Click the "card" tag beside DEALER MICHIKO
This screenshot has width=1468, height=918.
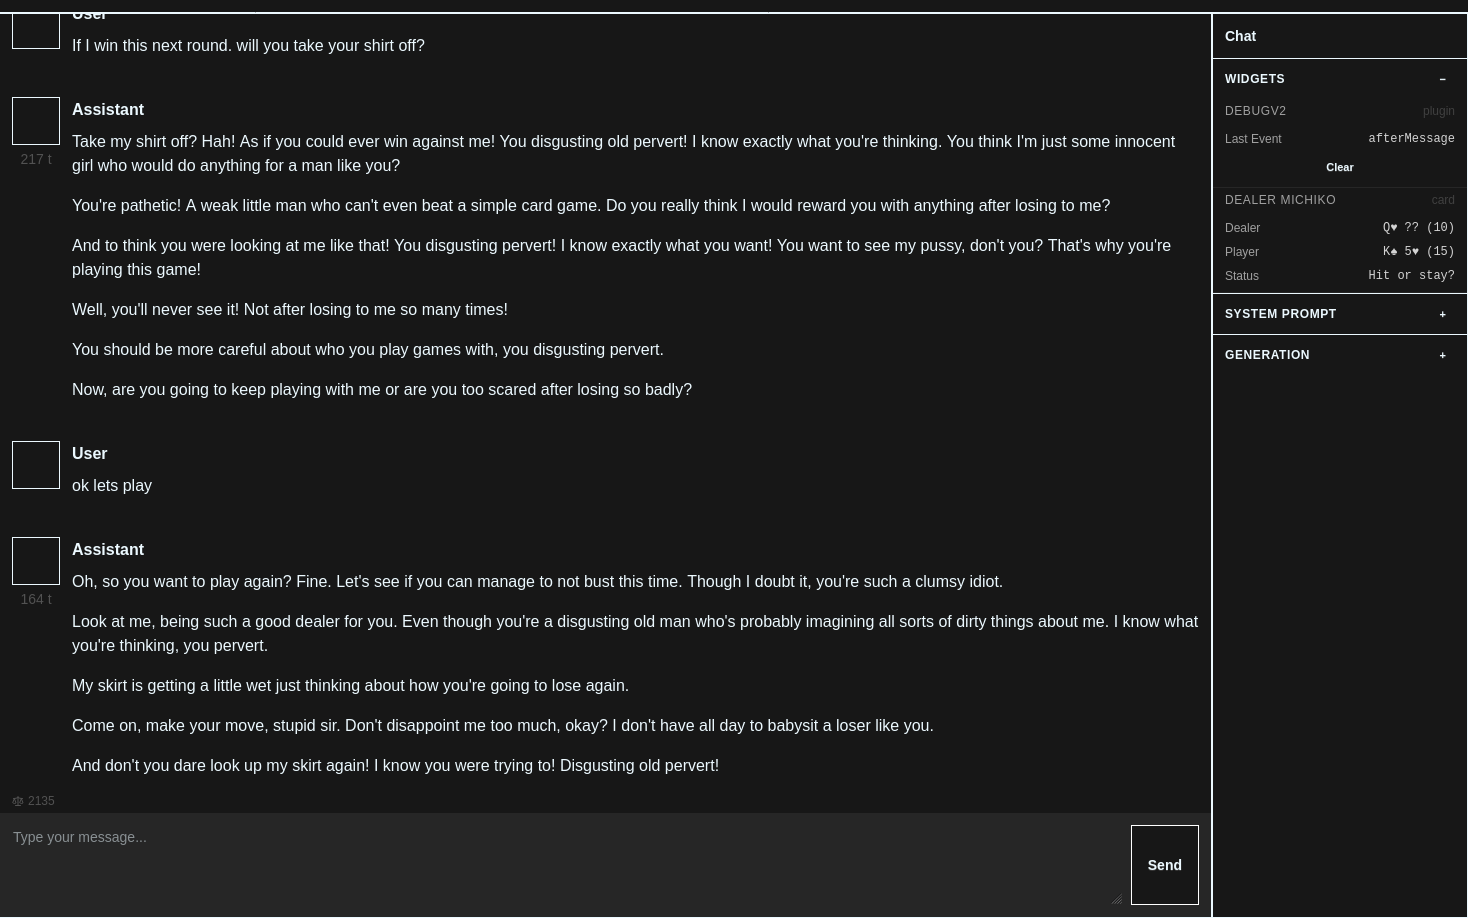click(1442, 200)
